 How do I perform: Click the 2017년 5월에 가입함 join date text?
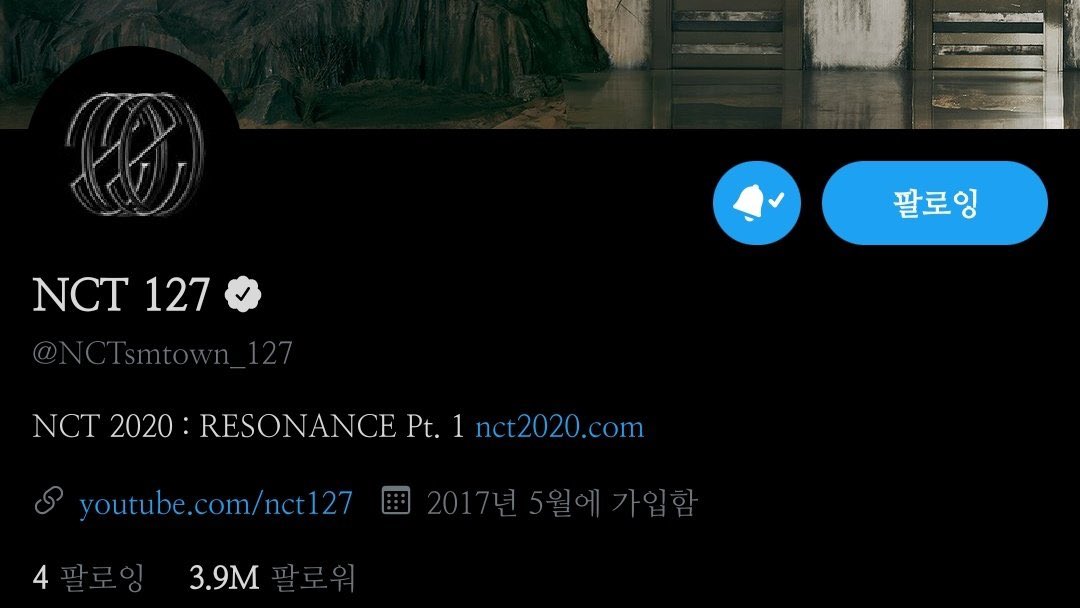pyautogui.click(x=562, y=503)
